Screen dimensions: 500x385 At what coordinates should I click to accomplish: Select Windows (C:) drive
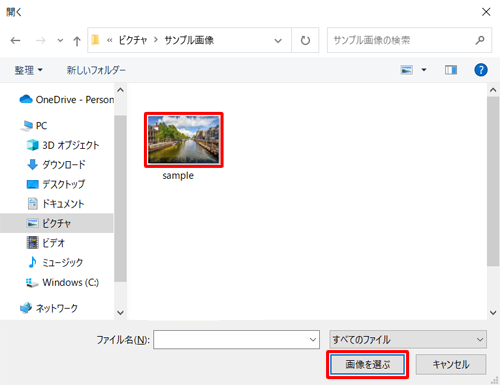[x=63, y=282]
